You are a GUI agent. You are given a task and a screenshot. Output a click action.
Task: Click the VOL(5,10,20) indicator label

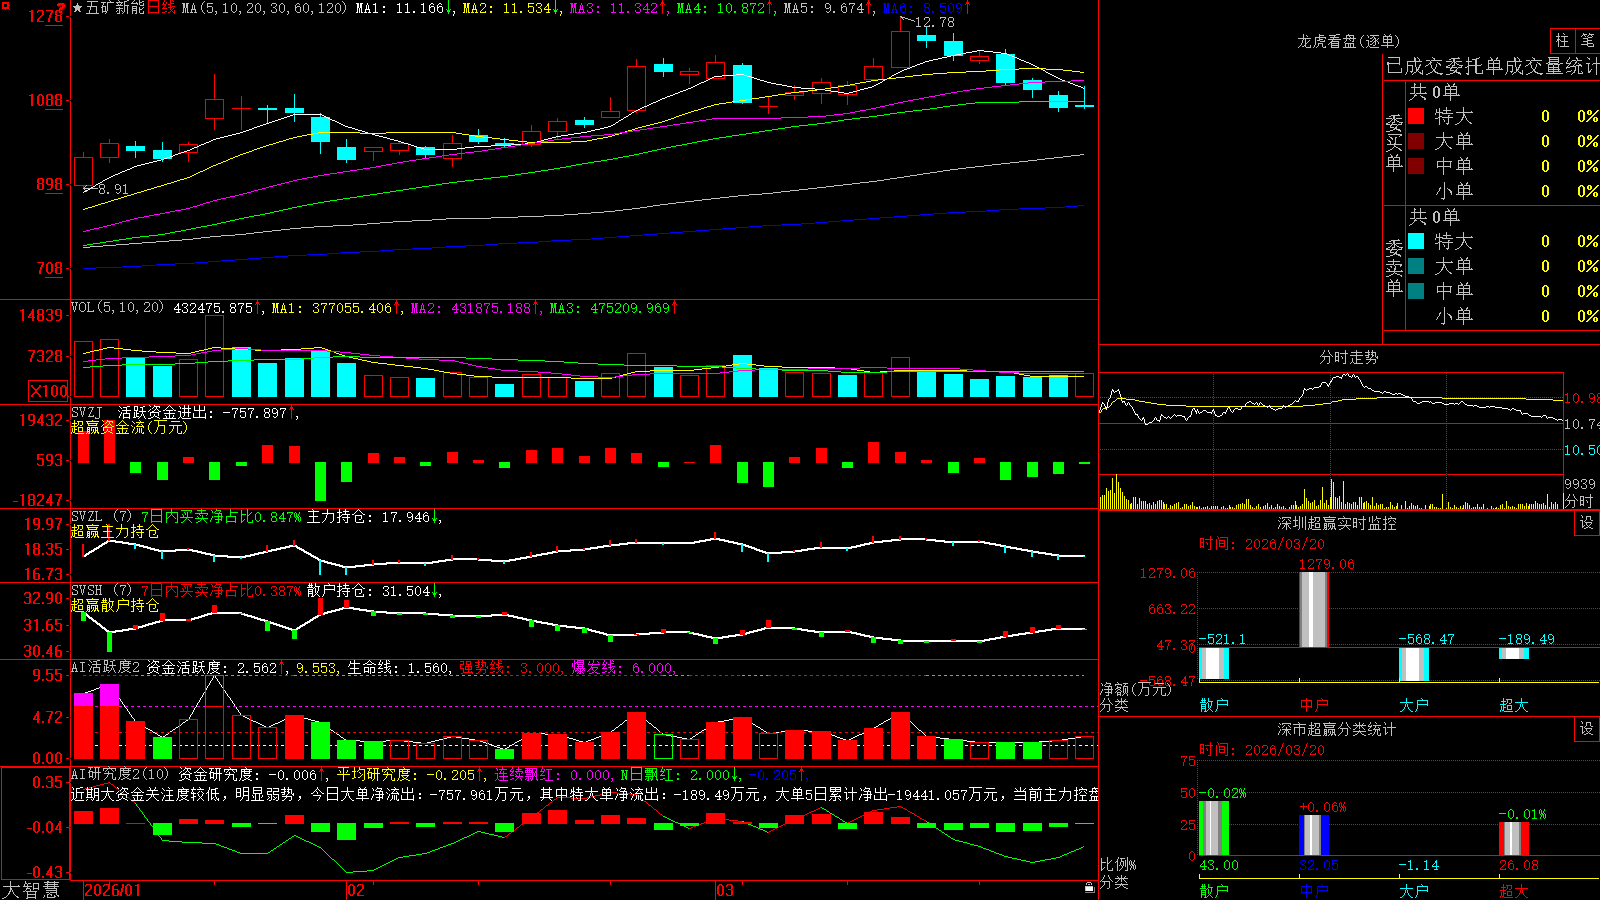(117, 308)
